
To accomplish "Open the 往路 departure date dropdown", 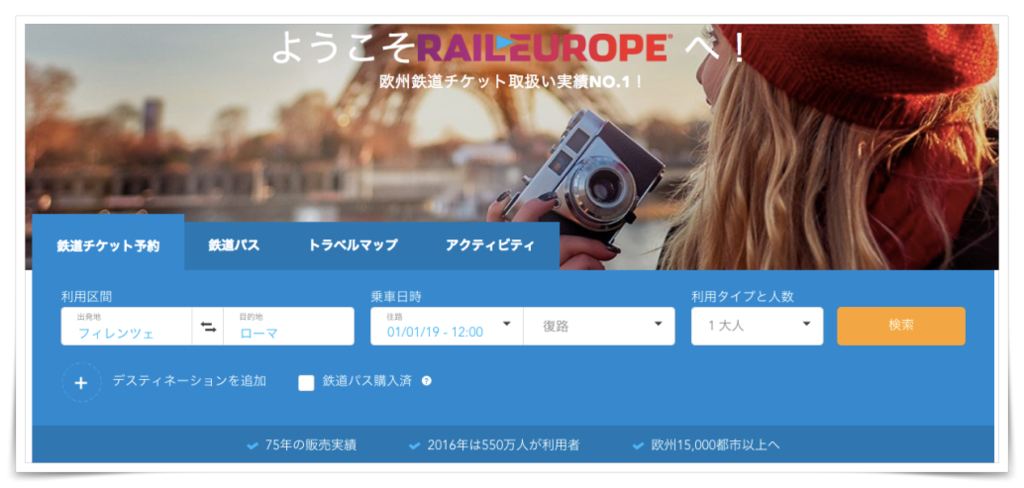I will click(447, 326).
